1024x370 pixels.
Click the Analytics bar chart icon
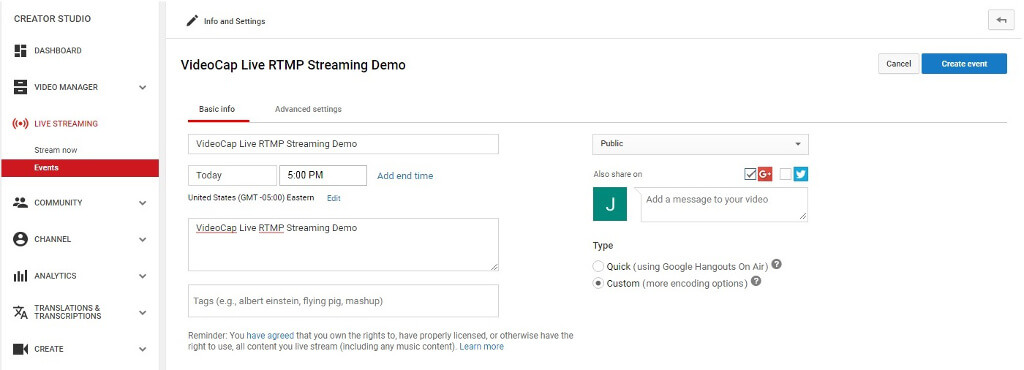[20, 276]
